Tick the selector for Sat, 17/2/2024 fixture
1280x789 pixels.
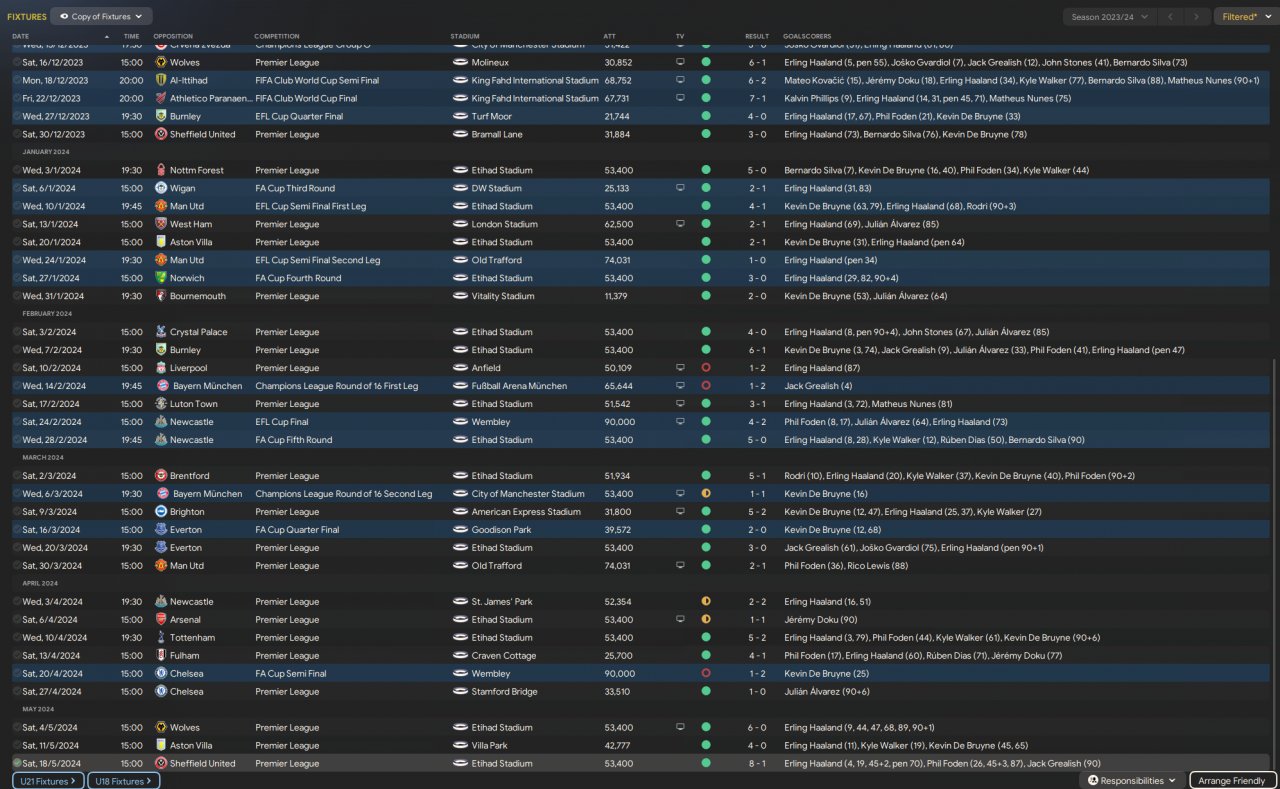17,404
